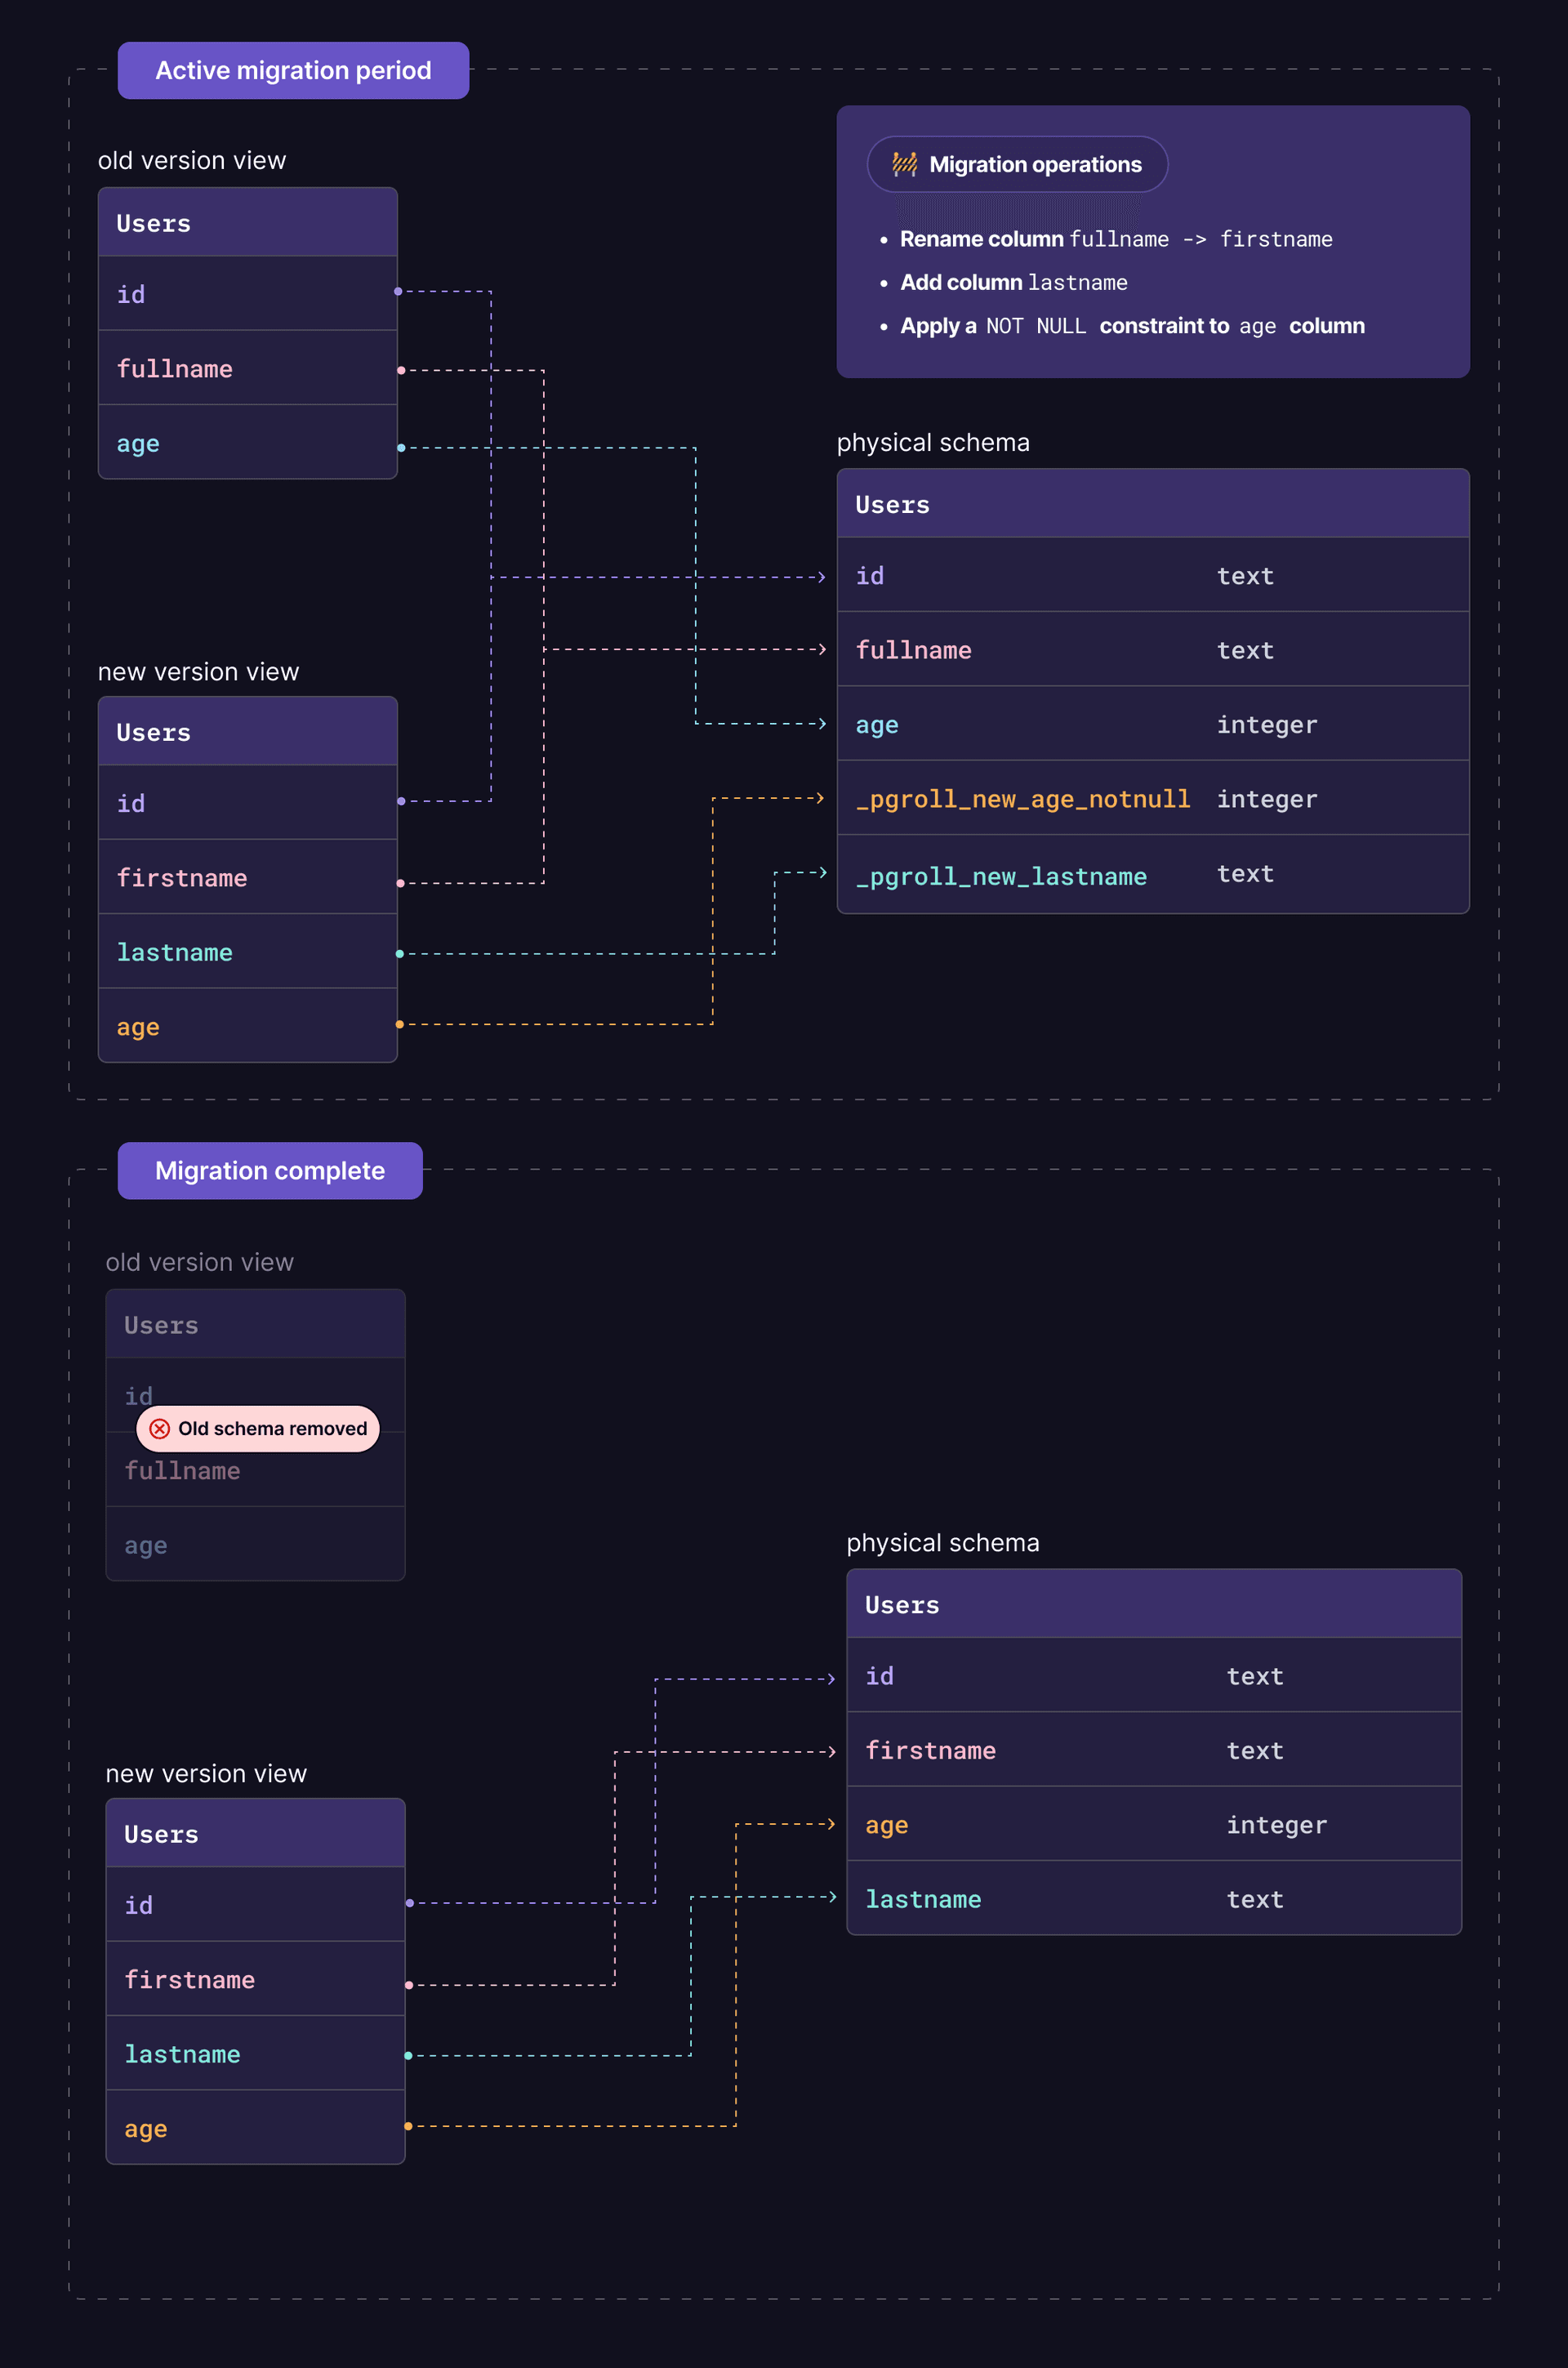Click the Active migration period badge
Viewport: 1568px width, 2368px height.
(292, 70)
